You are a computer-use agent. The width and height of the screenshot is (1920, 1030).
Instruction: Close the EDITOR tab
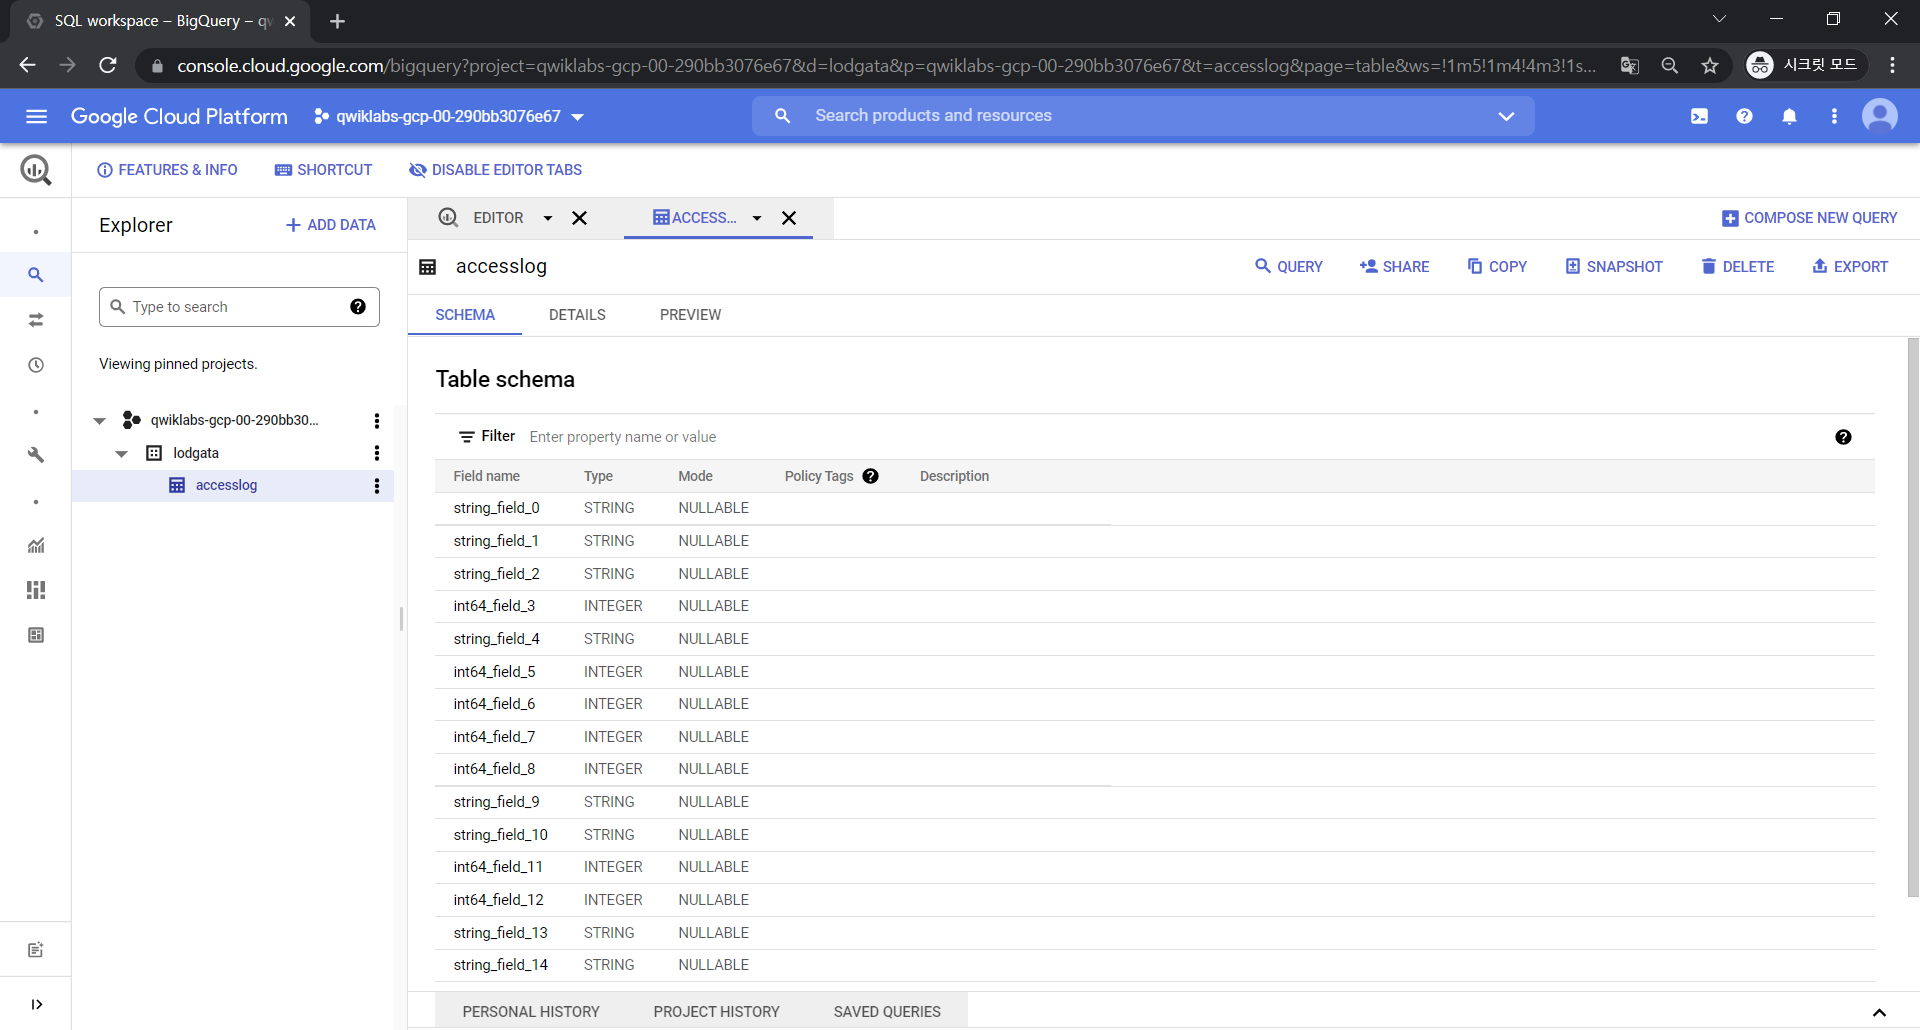pyautogui.click(x=579, y=218)
